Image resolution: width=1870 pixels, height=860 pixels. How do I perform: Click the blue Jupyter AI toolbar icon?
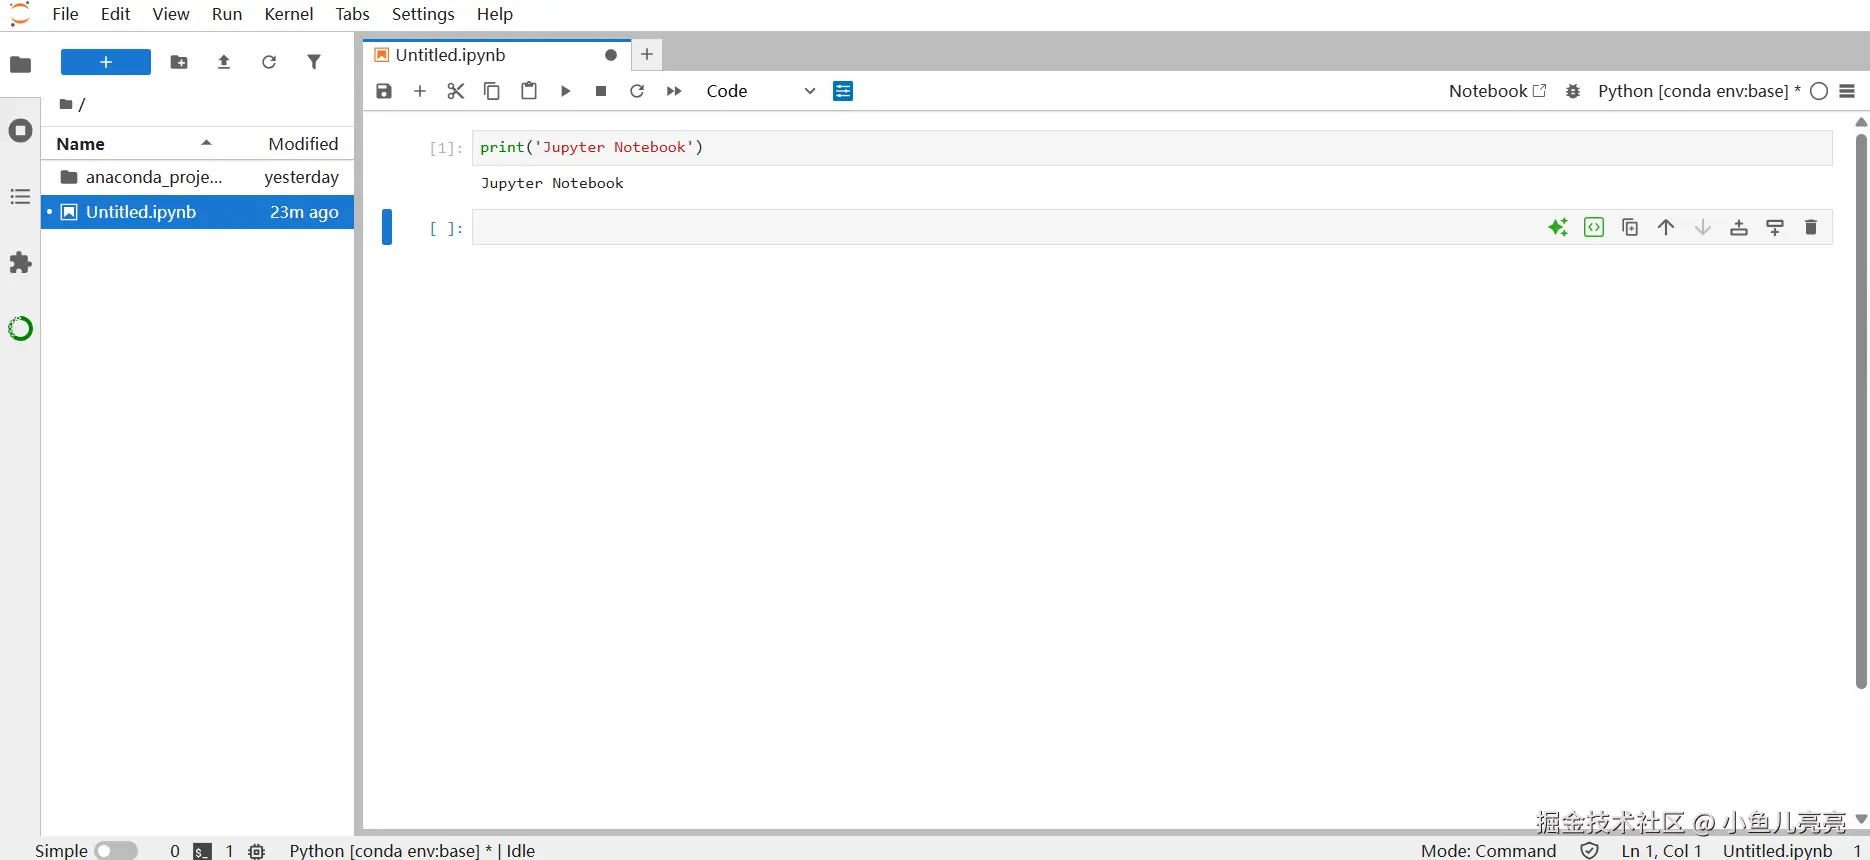click(843, 91)
